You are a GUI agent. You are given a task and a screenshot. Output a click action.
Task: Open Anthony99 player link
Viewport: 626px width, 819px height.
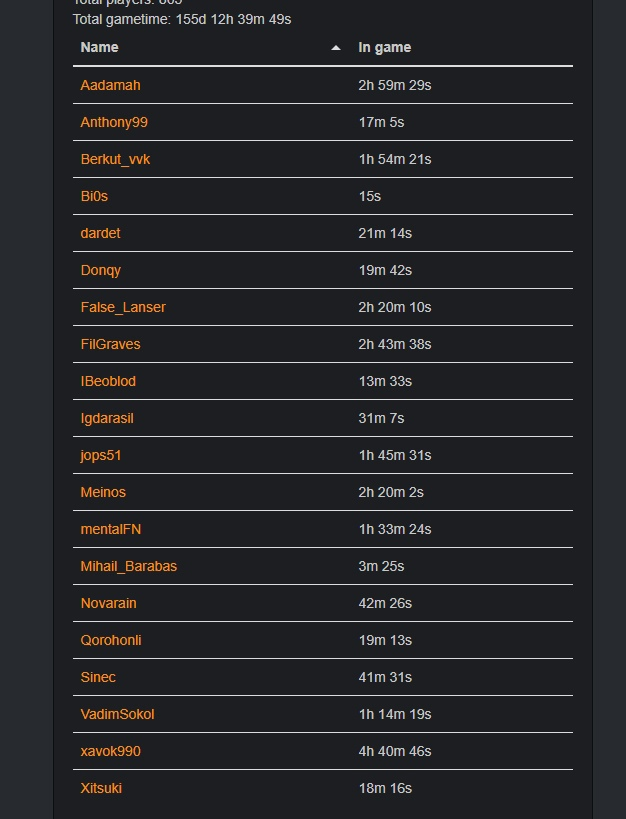(114, 122)
